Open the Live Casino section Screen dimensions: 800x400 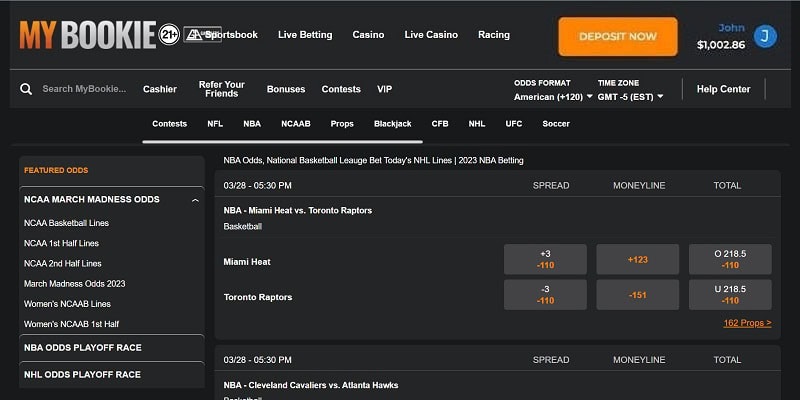pyautogui.click(x=431, y=35)
